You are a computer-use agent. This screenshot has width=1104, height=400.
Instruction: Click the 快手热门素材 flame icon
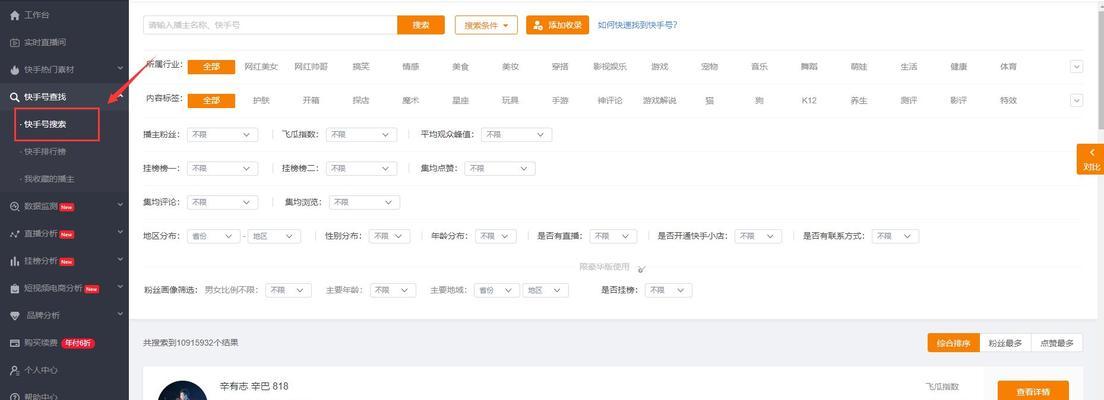tap(15, 70)
